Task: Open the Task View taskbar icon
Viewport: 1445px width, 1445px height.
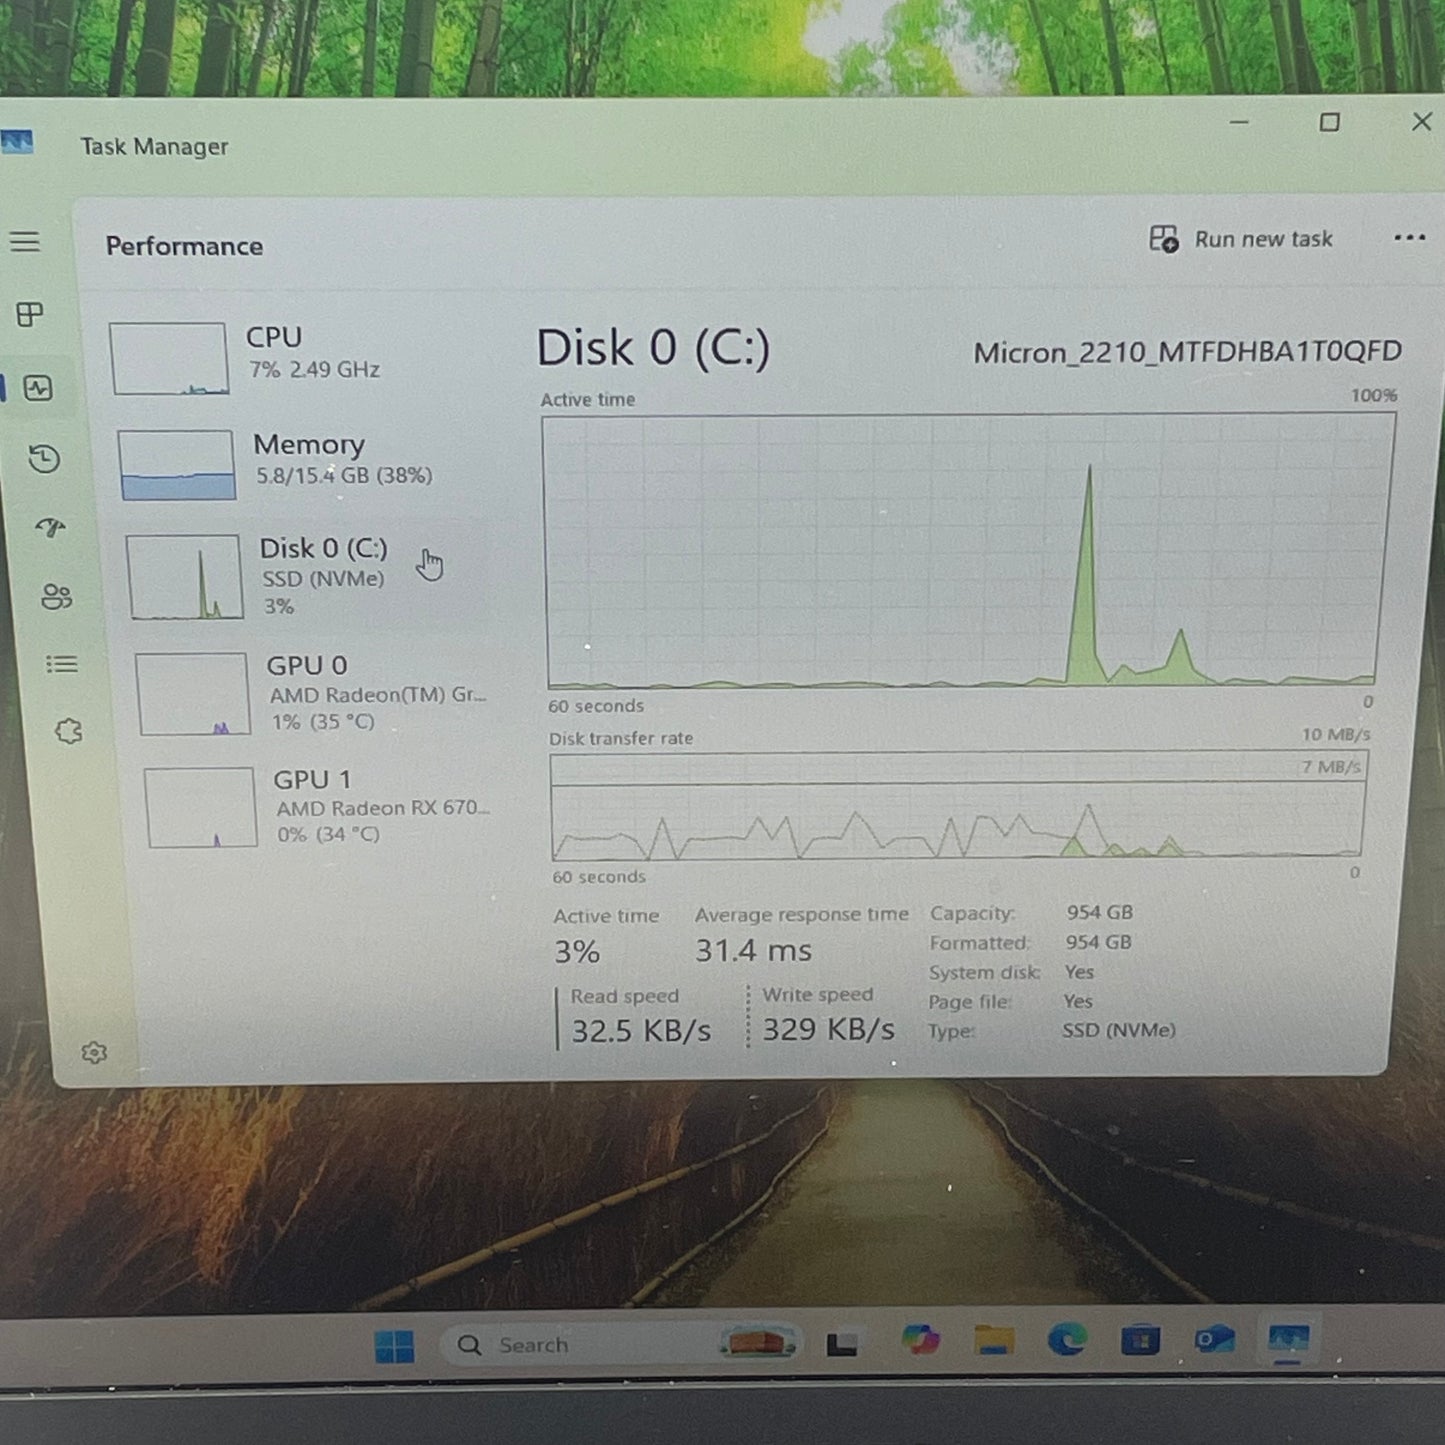Action: tap(841, 1345)
